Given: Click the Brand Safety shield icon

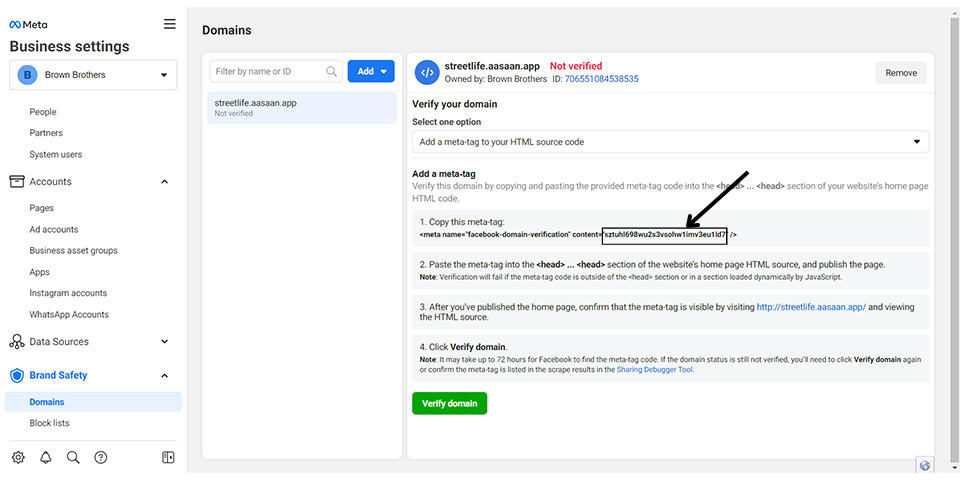Looking at the screenshot, I should point(17,375).
